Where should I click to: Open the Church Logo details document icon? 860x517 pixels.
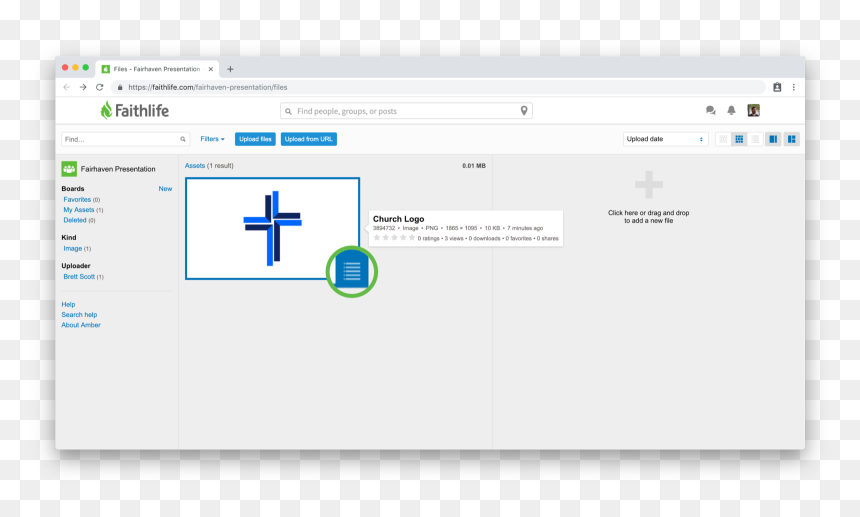pyautogui.click(x=352, y=270)
